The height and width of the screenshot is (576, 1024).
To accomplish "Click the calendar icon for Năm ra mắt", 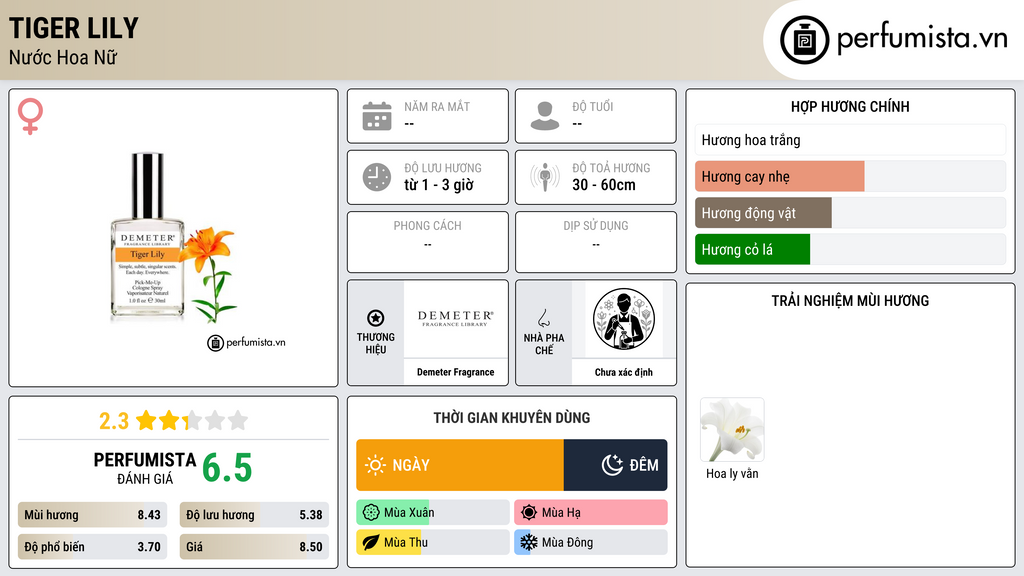I will tap(377, 116).
